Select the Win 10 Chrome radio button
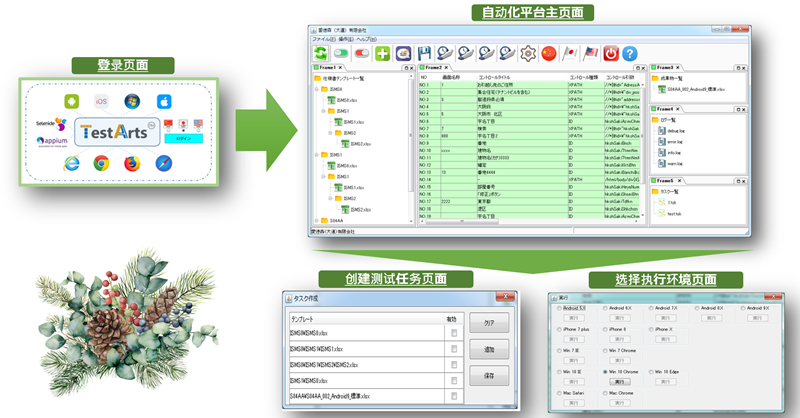This screenshot has width=800, height=418. [x=604, y=372]
